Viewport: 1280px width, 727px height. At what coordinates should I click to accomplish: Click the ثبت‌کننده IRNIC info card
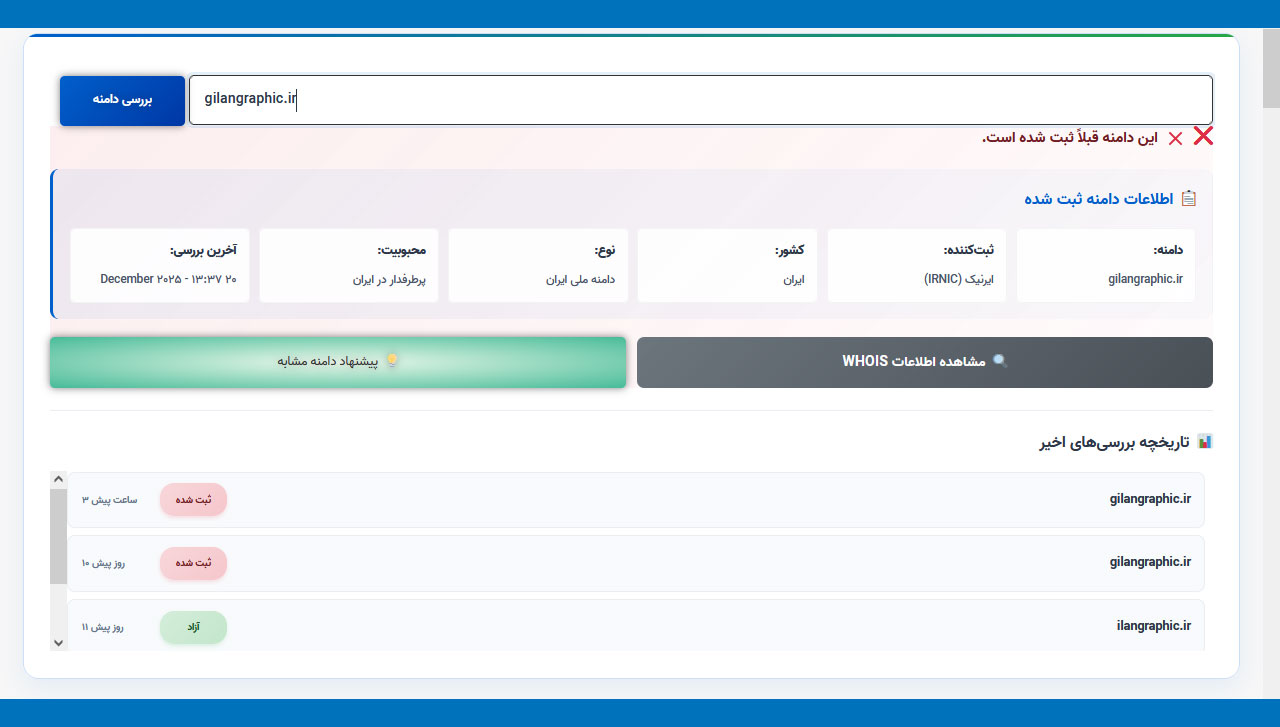[916, 265]
